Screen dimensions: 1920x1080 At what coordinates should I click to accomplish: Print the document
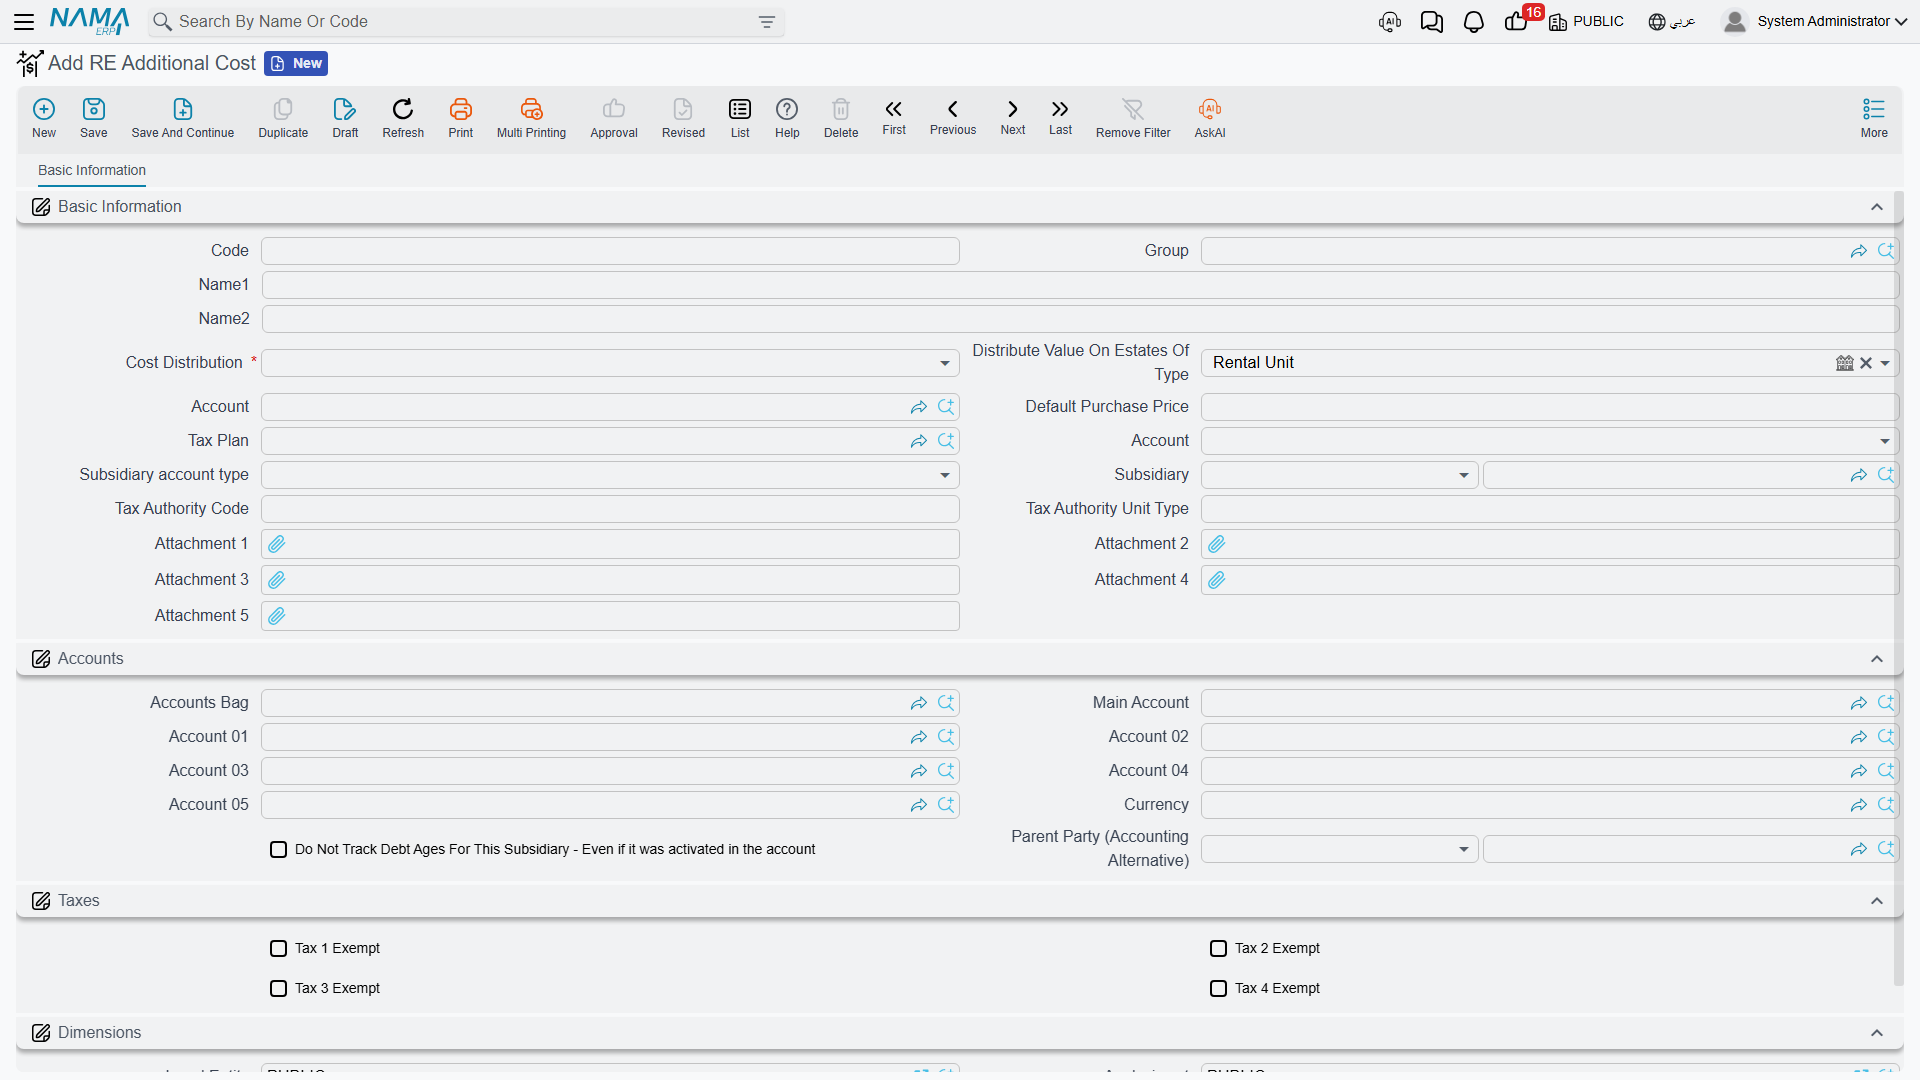click(x=461, y=118)
